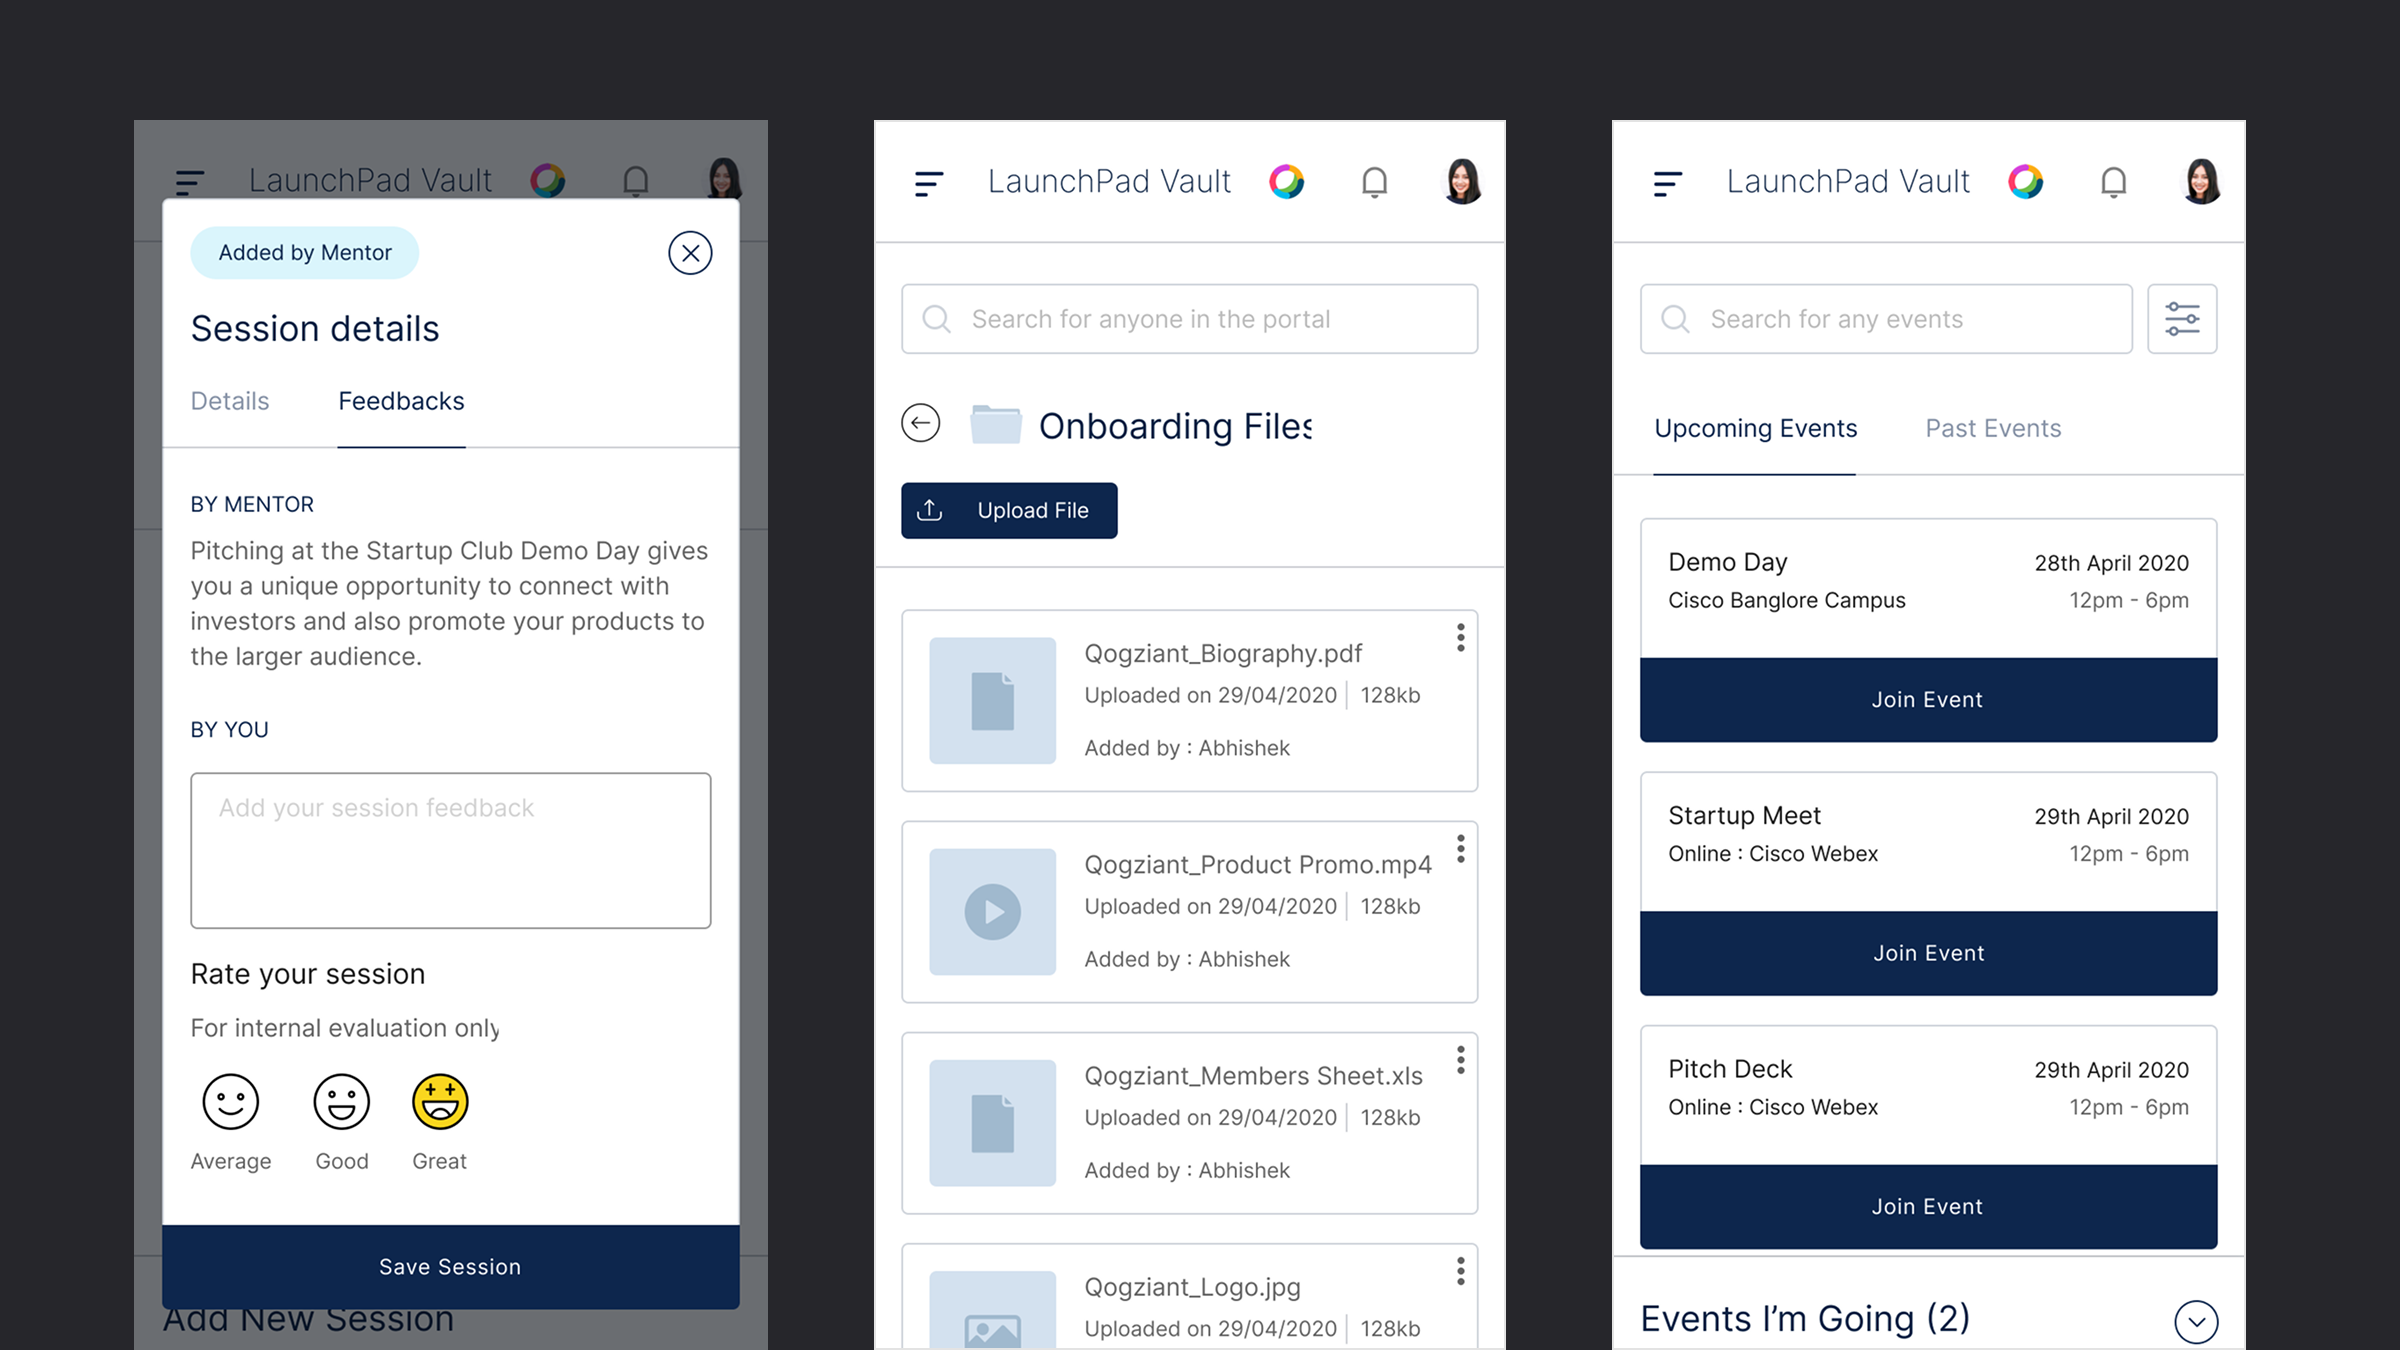Click the Demo Day event title
The image size is (2400, 1350).
pos(1727,562)
